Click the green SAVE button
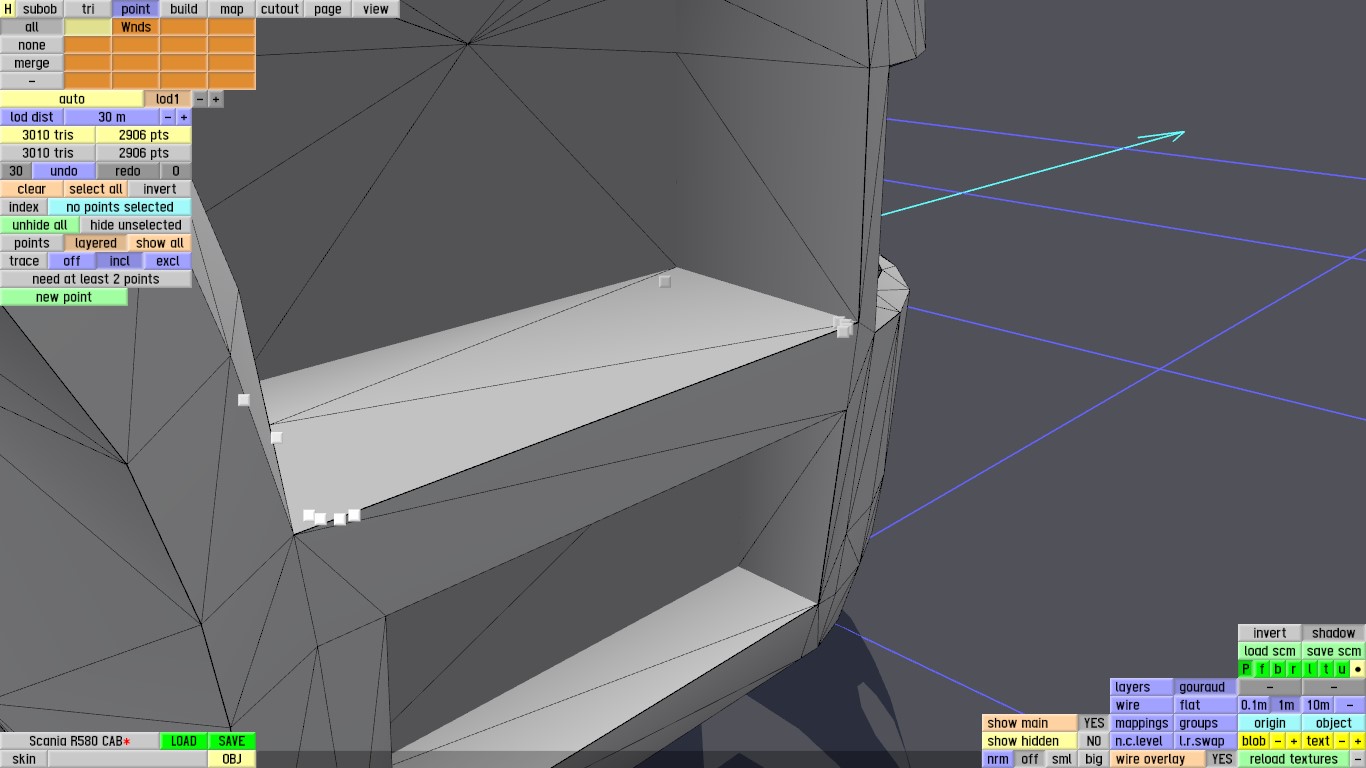The image size is (1366, 768). click(x=232, y=741)
